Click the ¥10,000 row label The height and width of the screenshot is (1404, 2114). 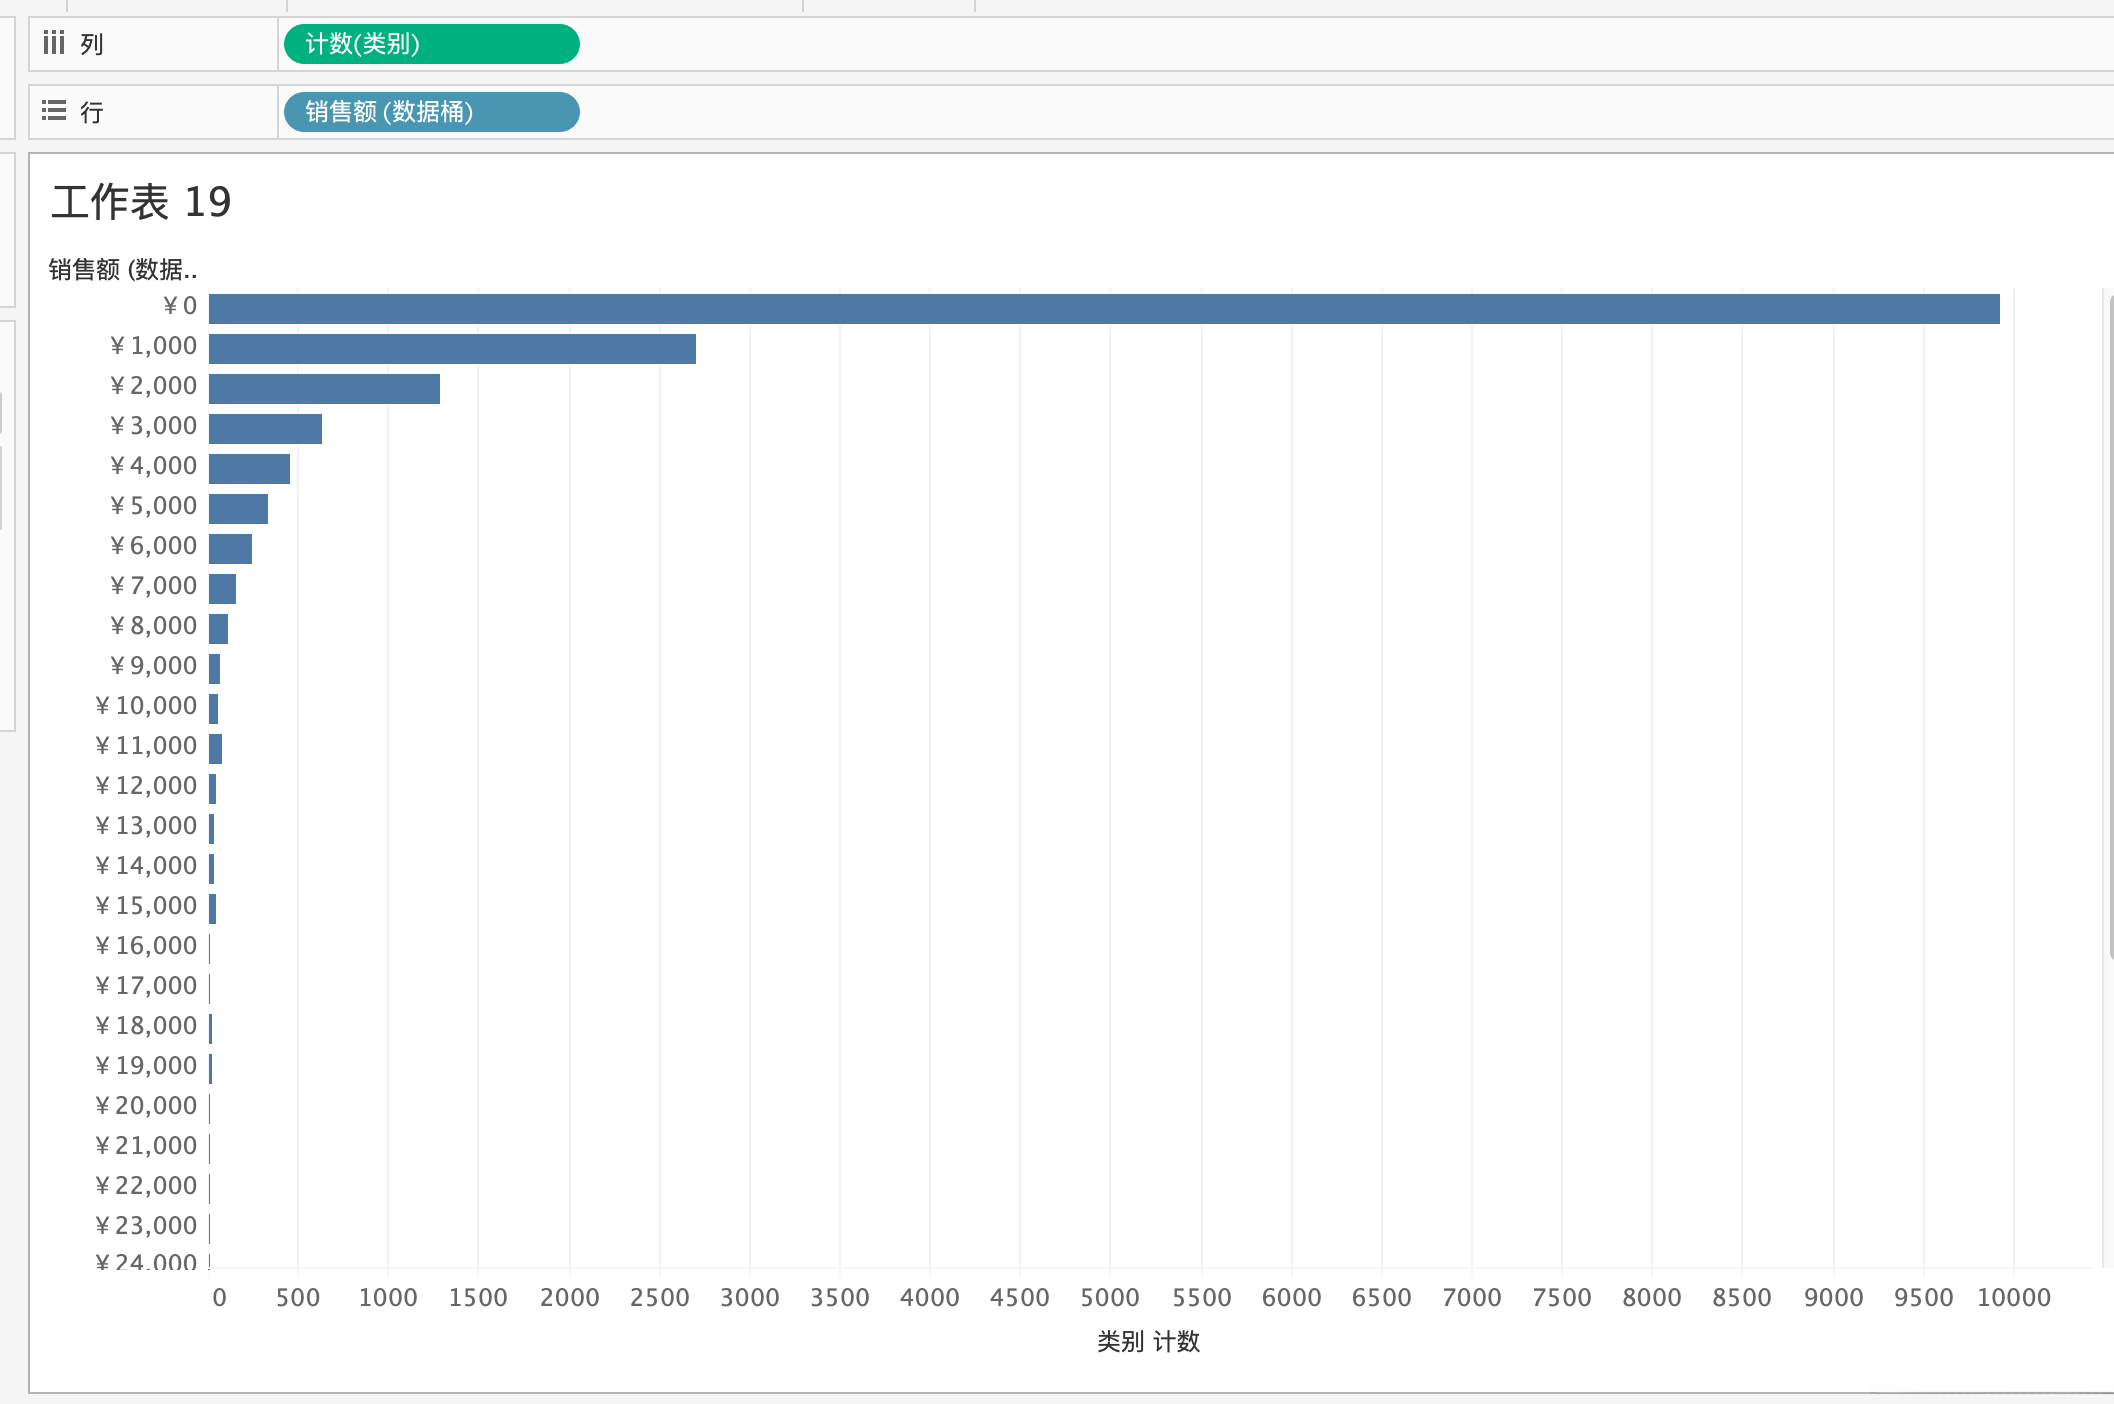tap(146, 706)
